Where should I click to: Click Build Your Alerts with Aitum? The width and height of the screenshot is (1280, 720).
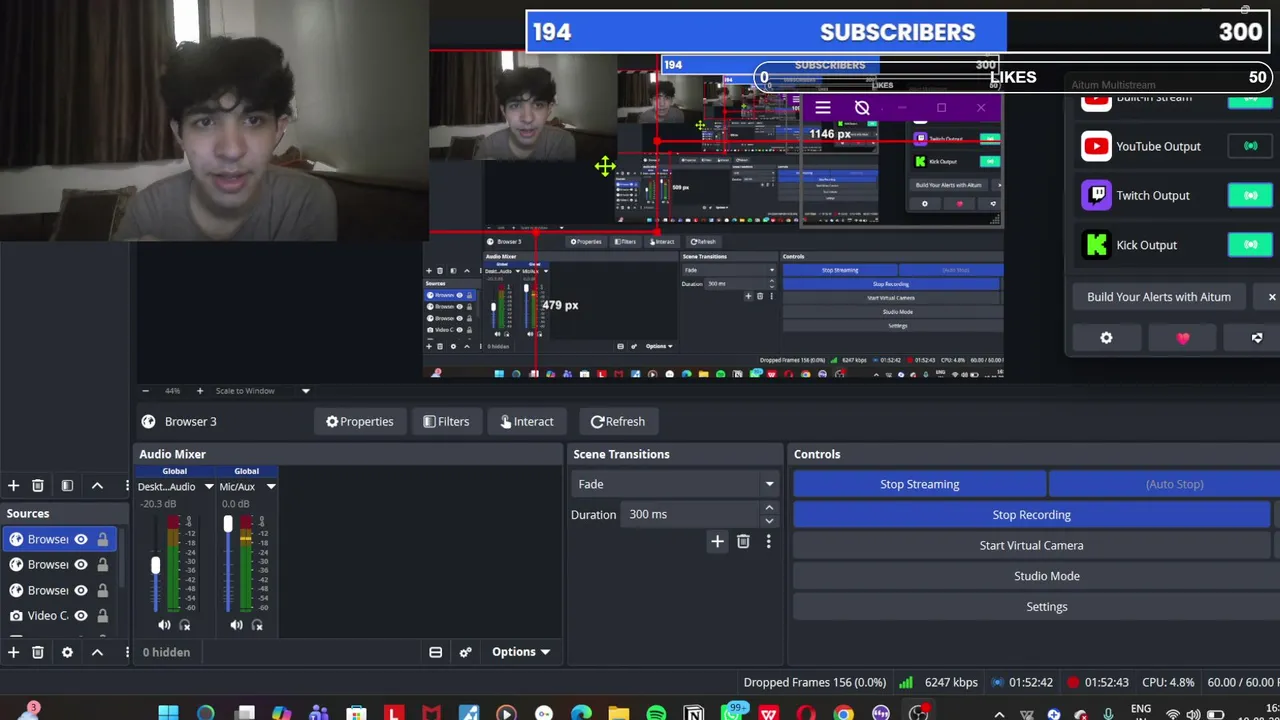[x=1159, y=297]
